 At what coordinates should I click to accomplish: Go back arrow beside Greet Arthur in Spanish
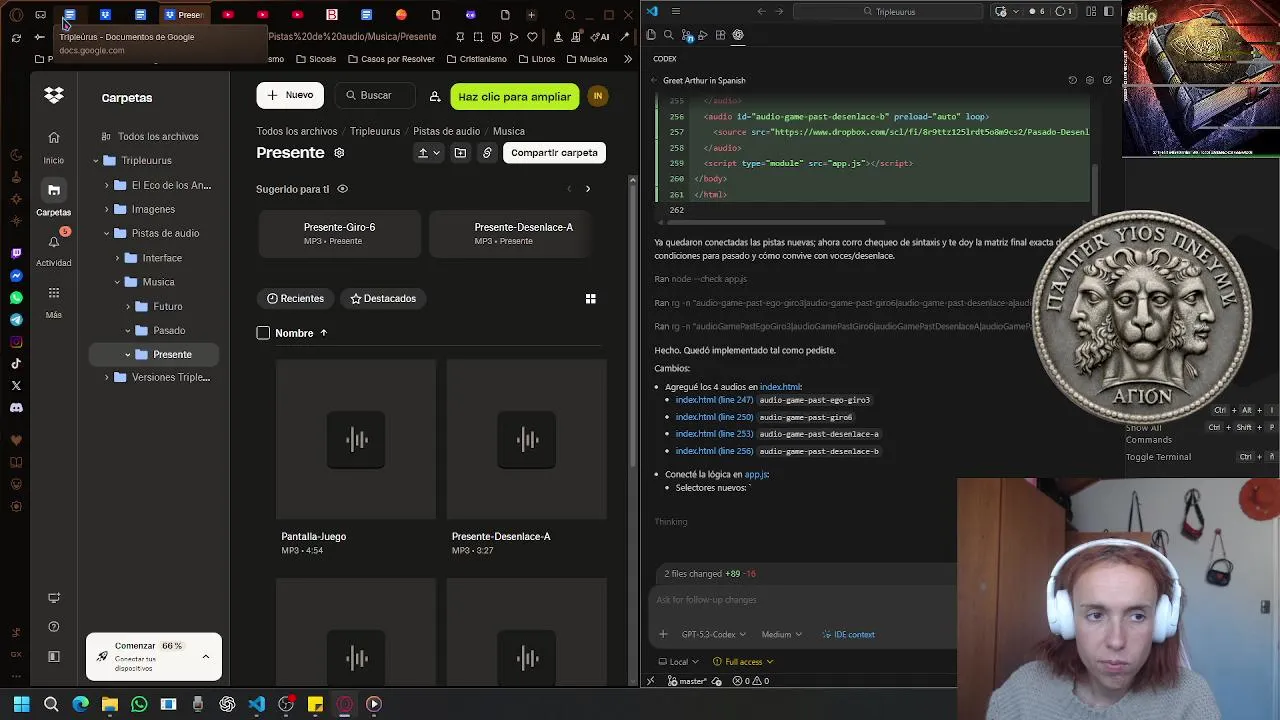[x=653, y=80]
